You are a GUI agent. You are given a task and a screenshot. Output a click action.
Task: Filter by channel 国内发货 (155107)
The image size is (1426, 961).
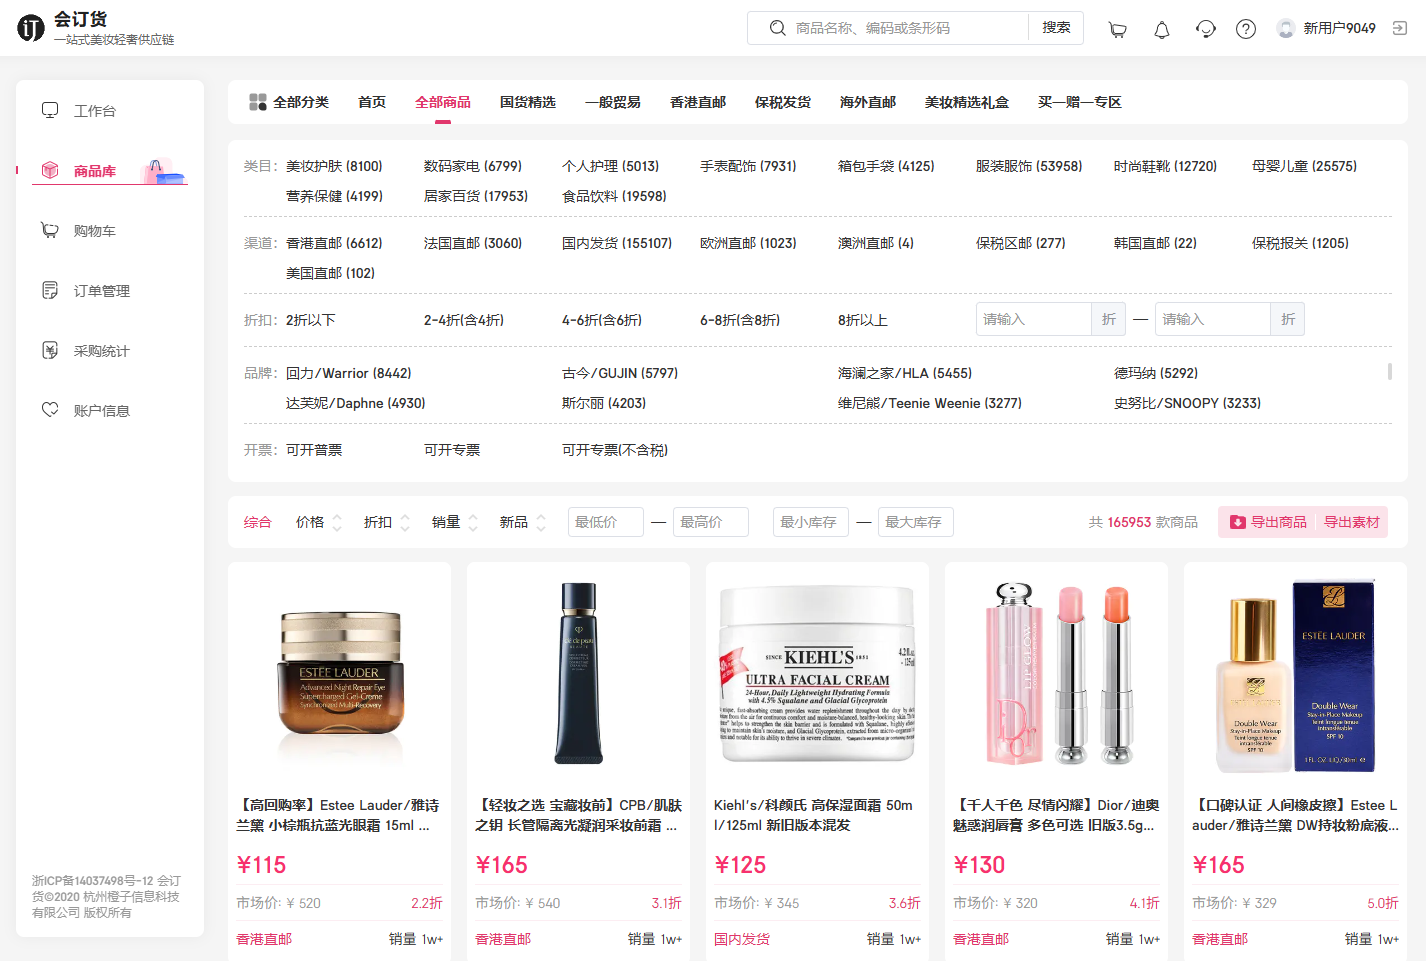tap(617, 243)
